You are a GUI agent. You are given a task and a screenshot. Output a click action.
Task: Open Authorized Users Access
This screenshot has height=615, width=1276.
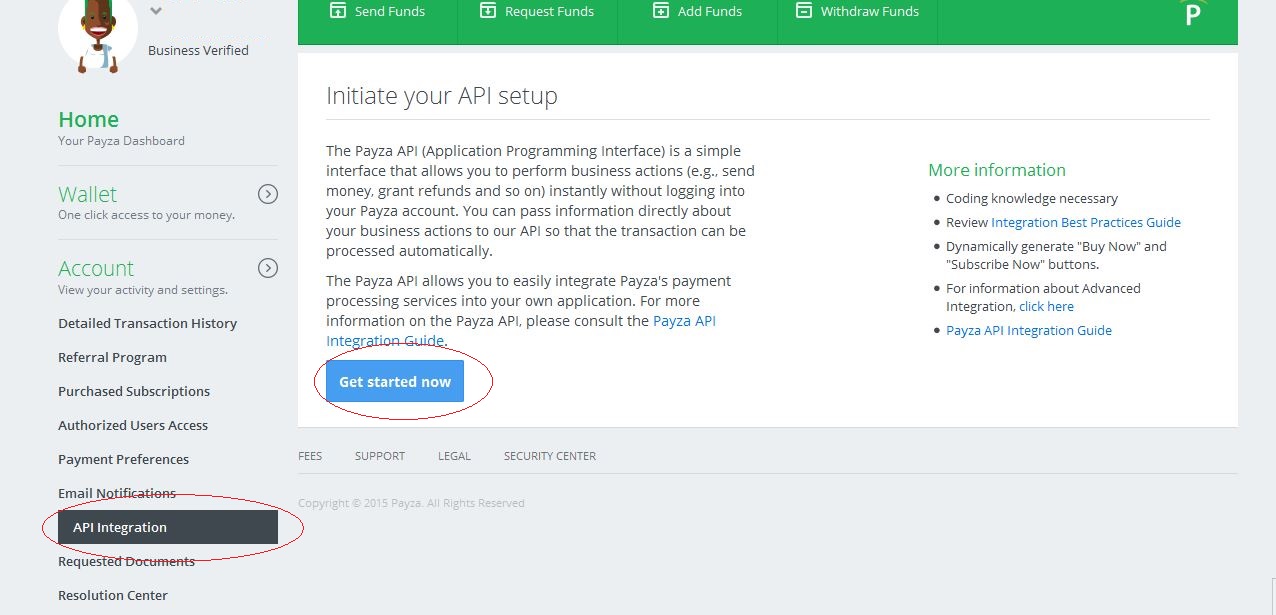click(133, 425)
